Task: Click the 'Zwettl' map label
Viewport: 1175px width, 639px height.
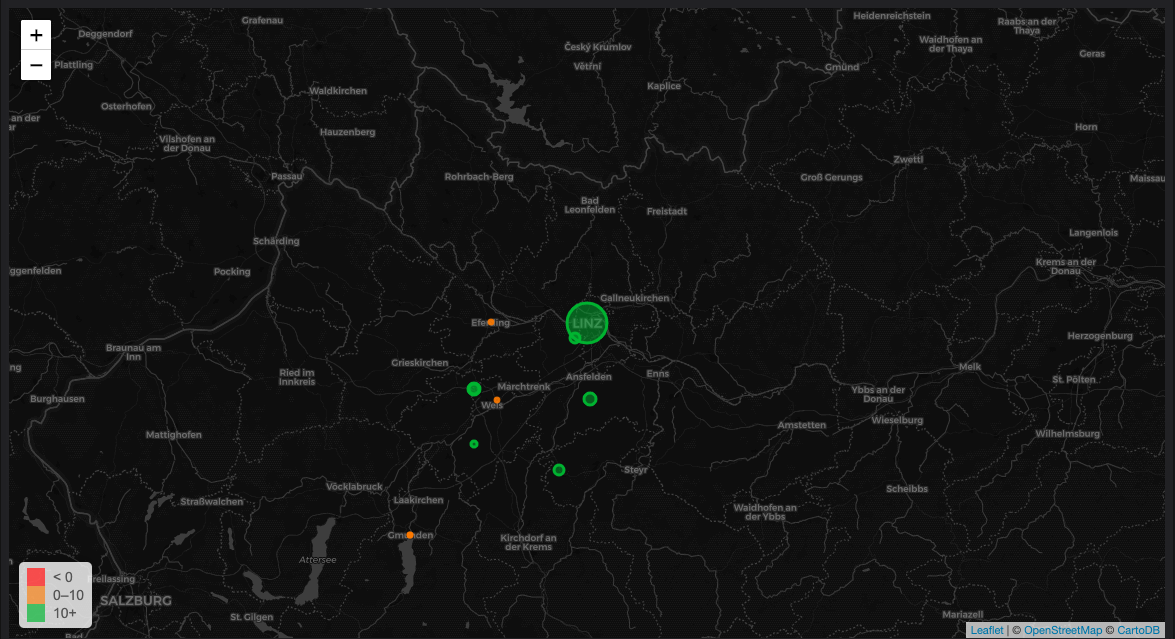Action: click(908, 159)
